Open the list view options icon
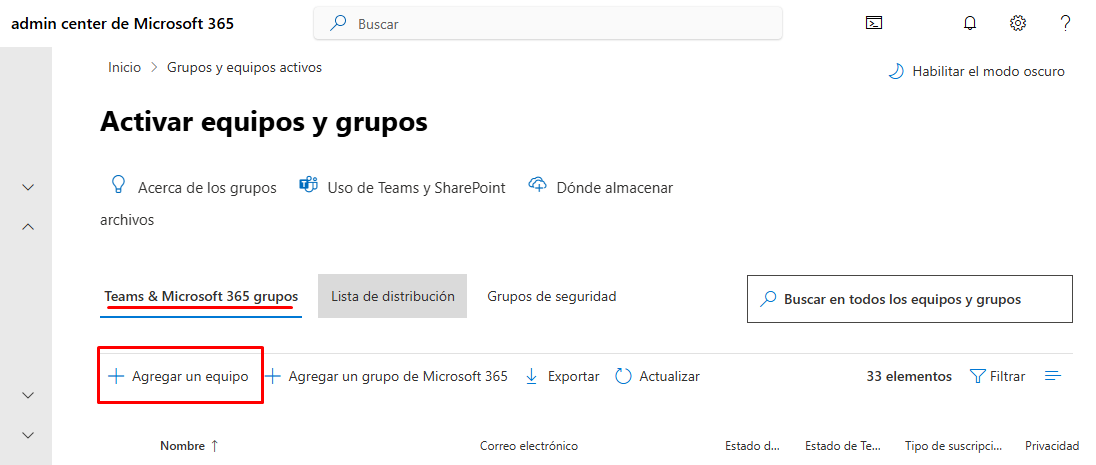 pyautogui.click(x=1053, y=376)
